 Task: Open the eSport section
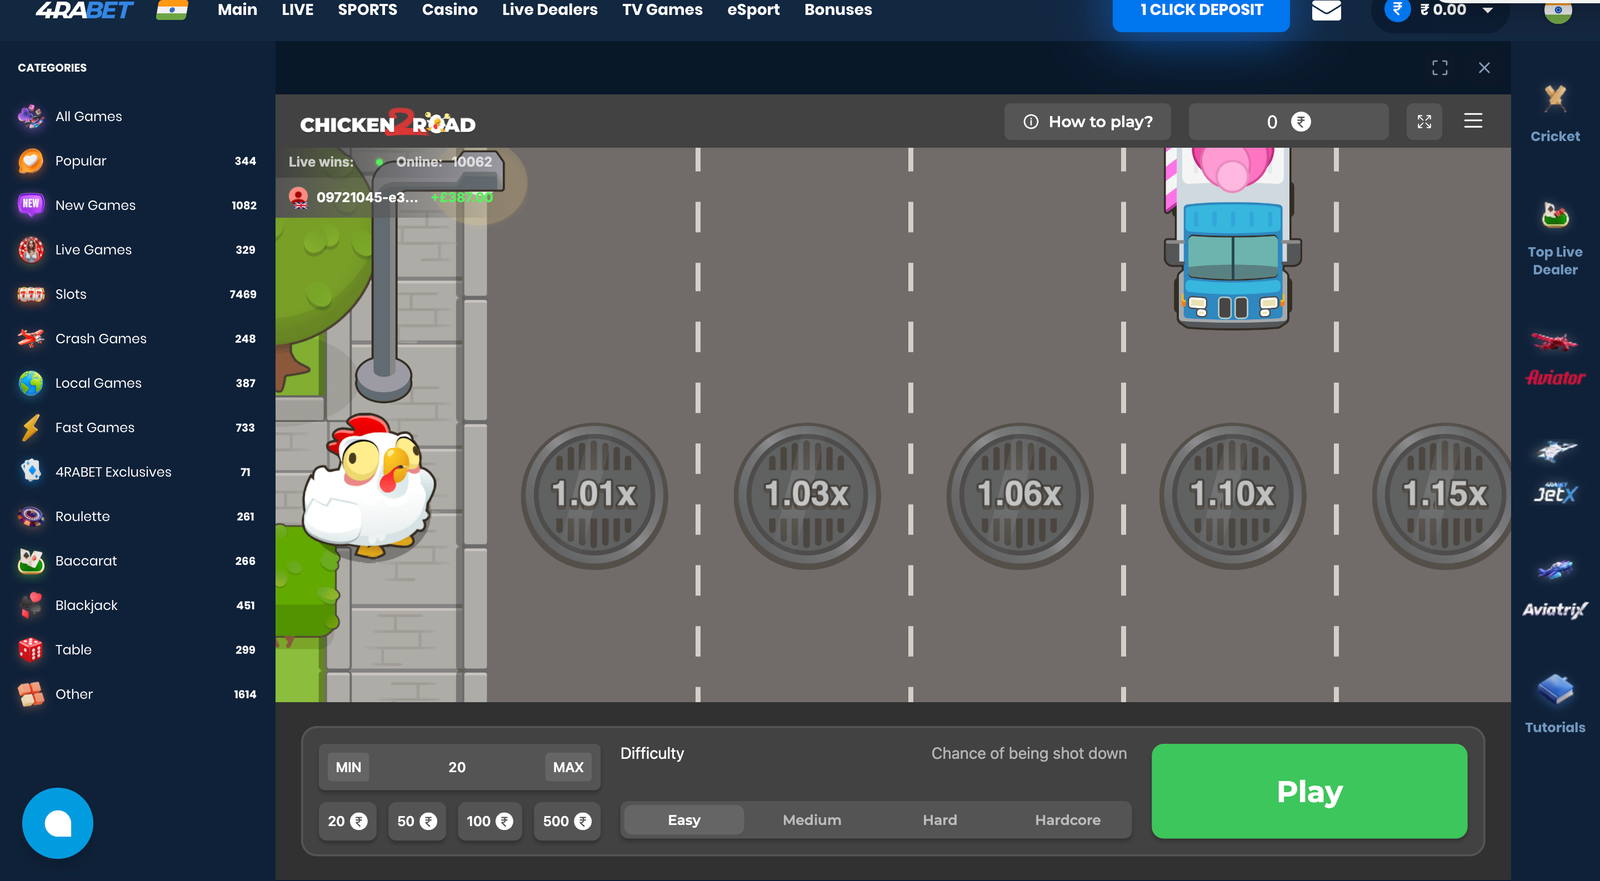point(753,10)
